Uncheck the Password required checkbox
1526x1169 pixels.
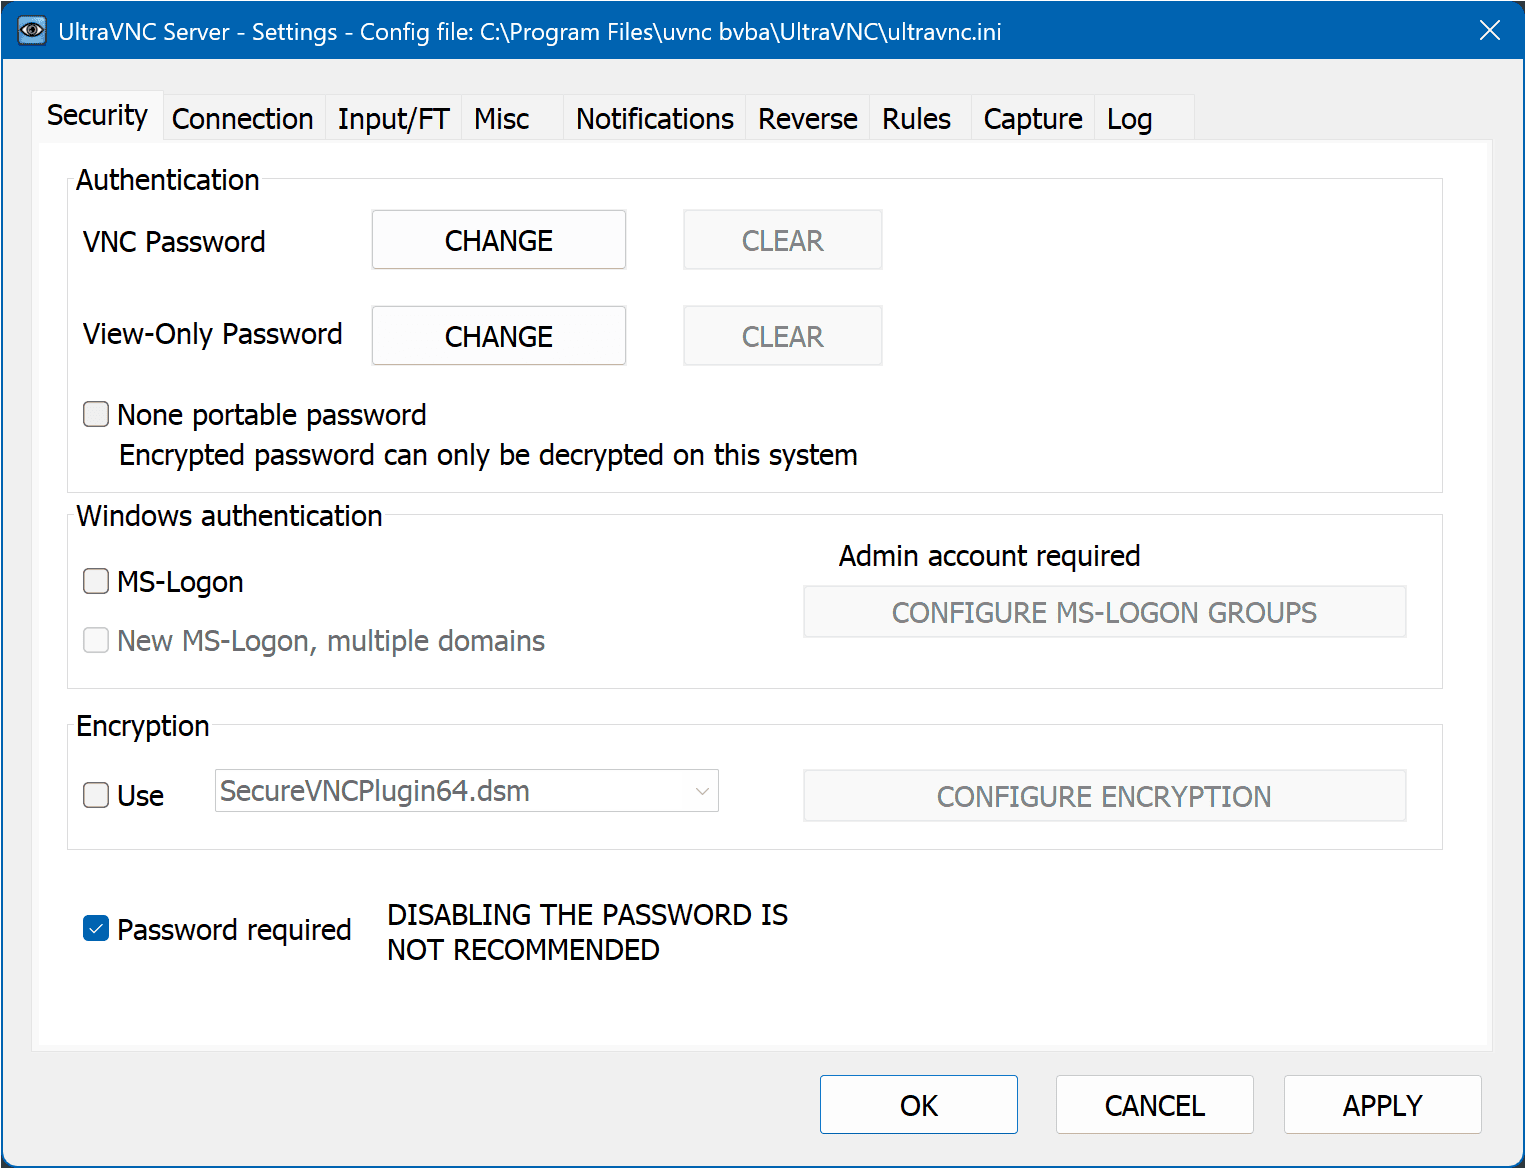pyautogui.click(x=96, y=929)
